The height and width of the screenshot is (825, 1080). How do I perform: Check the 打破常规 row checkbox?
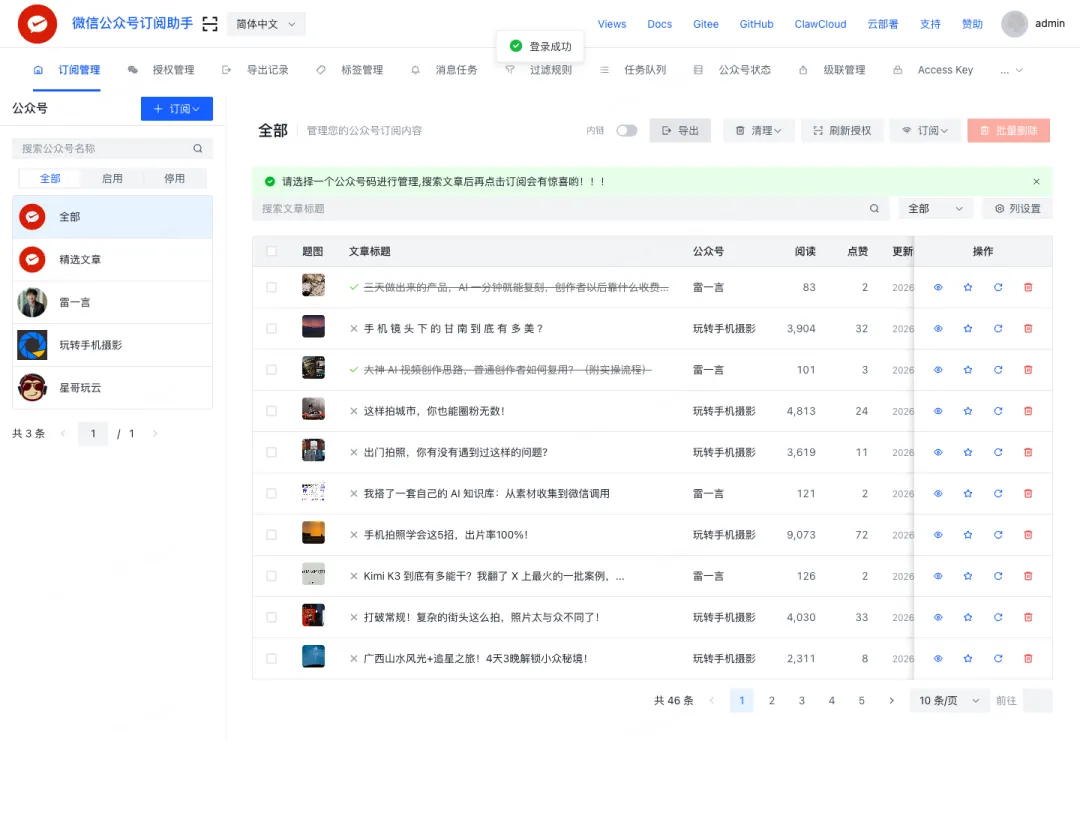pos(271,618)
